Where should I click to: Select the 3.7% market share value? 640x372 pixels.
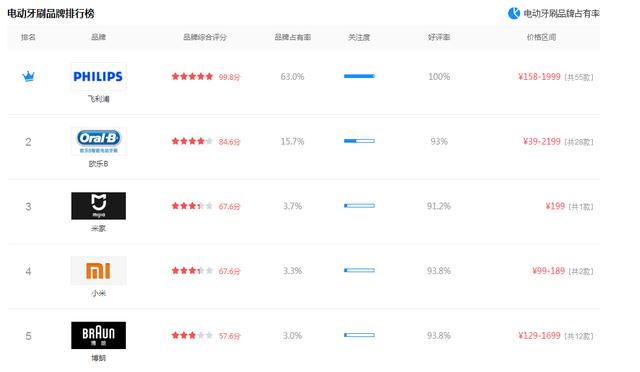(293, 206)
